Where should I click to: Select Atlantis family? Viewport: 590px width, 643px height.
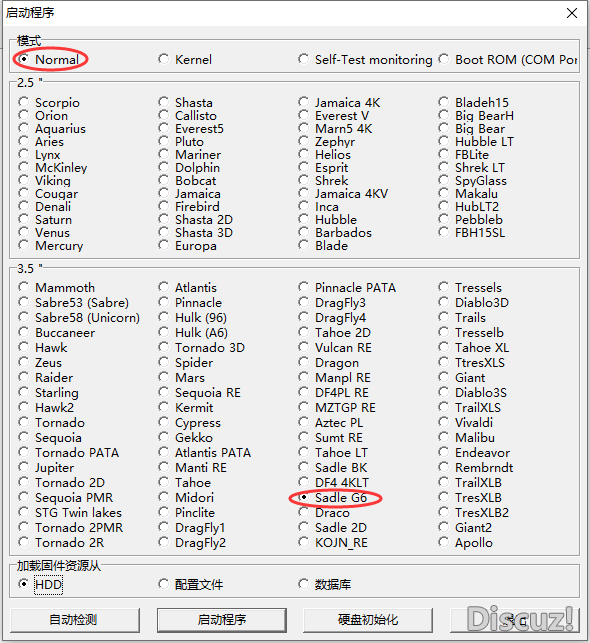click(164, 287)
